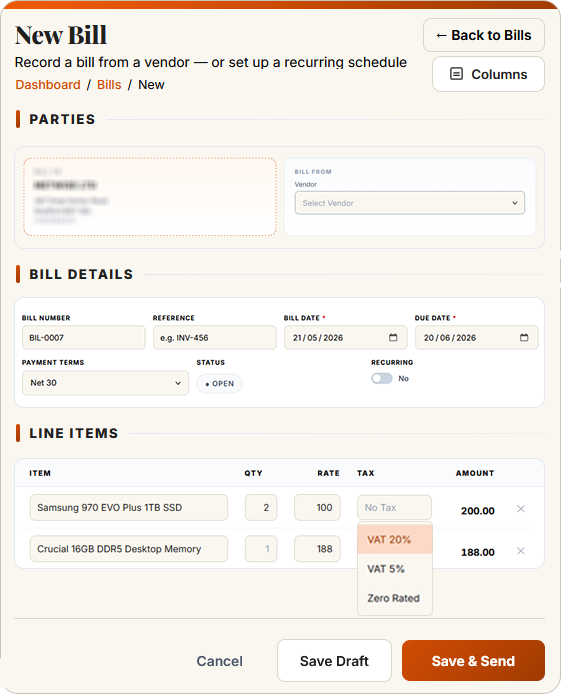Remove the Samsung SSD line item
The width and height of the screenshot is (561, 694).
click(x=521, y=509)
